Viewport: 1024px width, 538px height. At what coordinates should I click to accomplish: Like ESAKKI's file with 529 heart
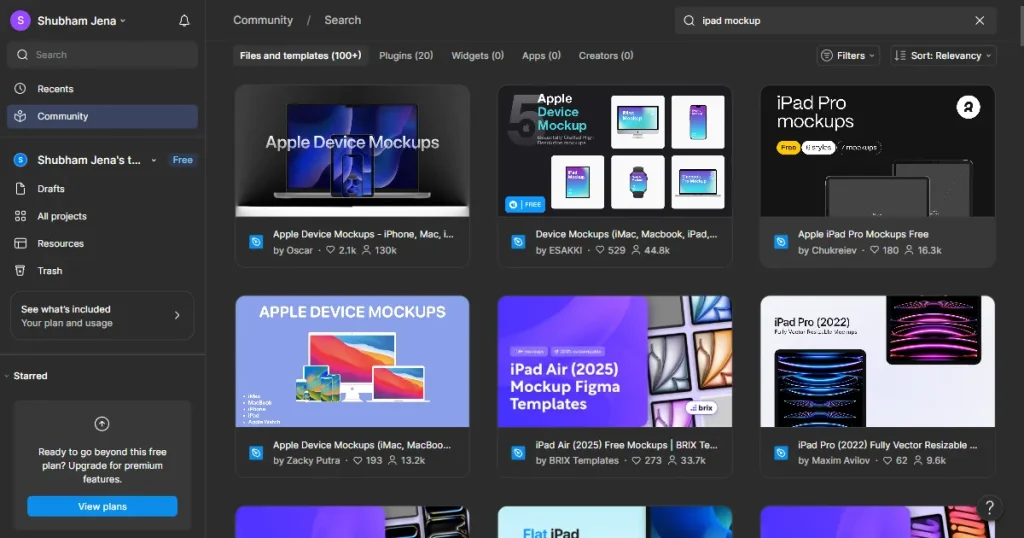[x=600, y=250]
